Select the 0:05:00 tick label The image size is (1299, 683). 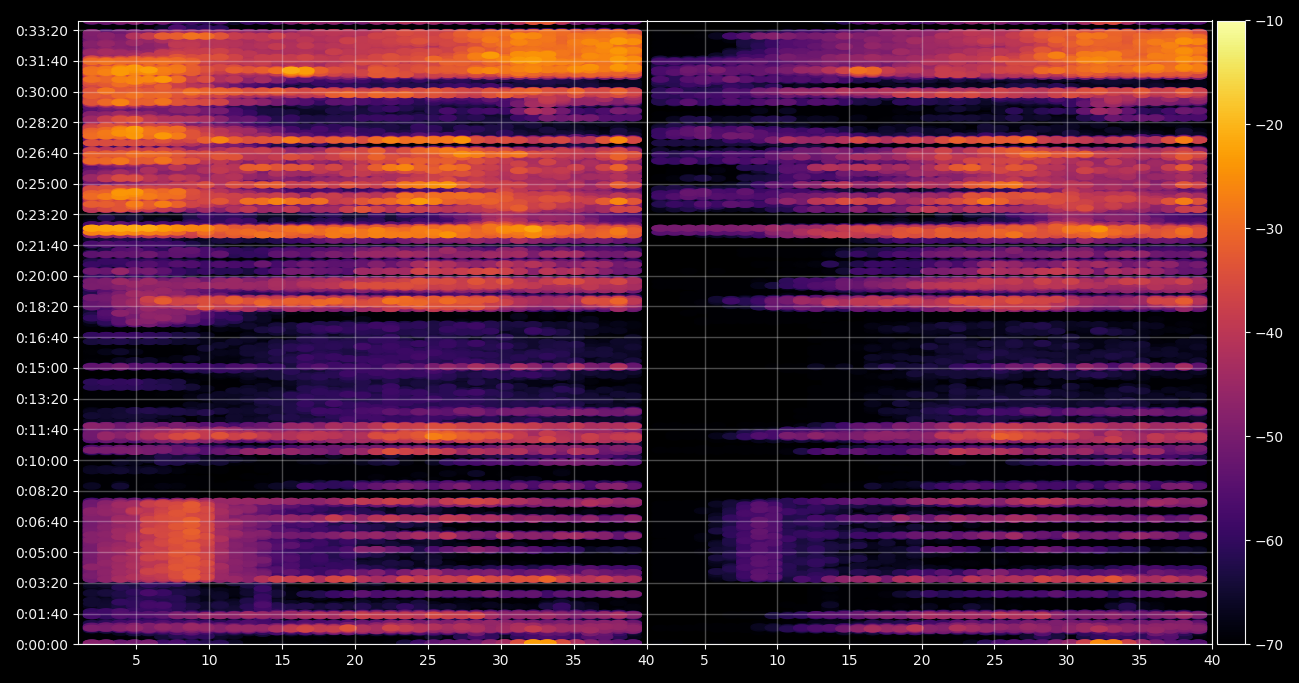[42, 553]
